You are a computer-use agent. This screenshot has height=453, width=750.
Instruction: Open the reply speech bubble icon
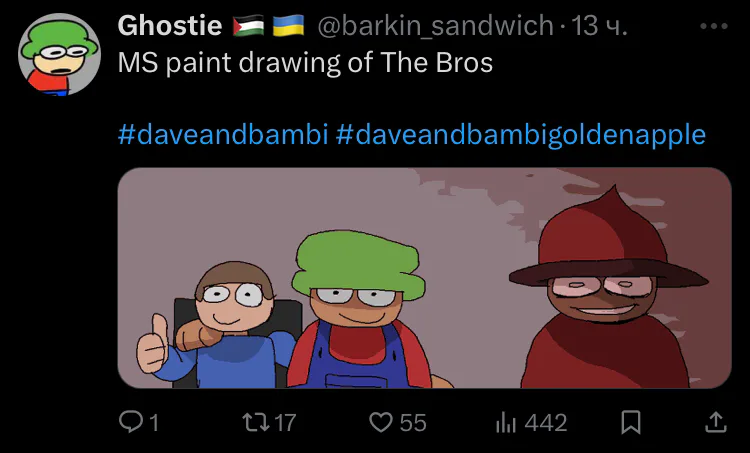tap(129, 422)
